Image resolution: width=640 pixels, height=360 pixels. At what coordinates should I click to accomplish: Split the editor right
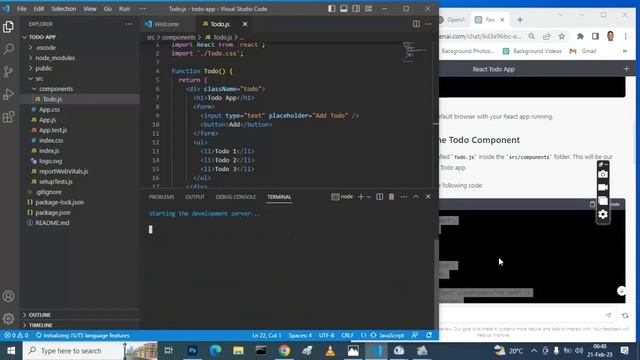click(x=416, y=24)
